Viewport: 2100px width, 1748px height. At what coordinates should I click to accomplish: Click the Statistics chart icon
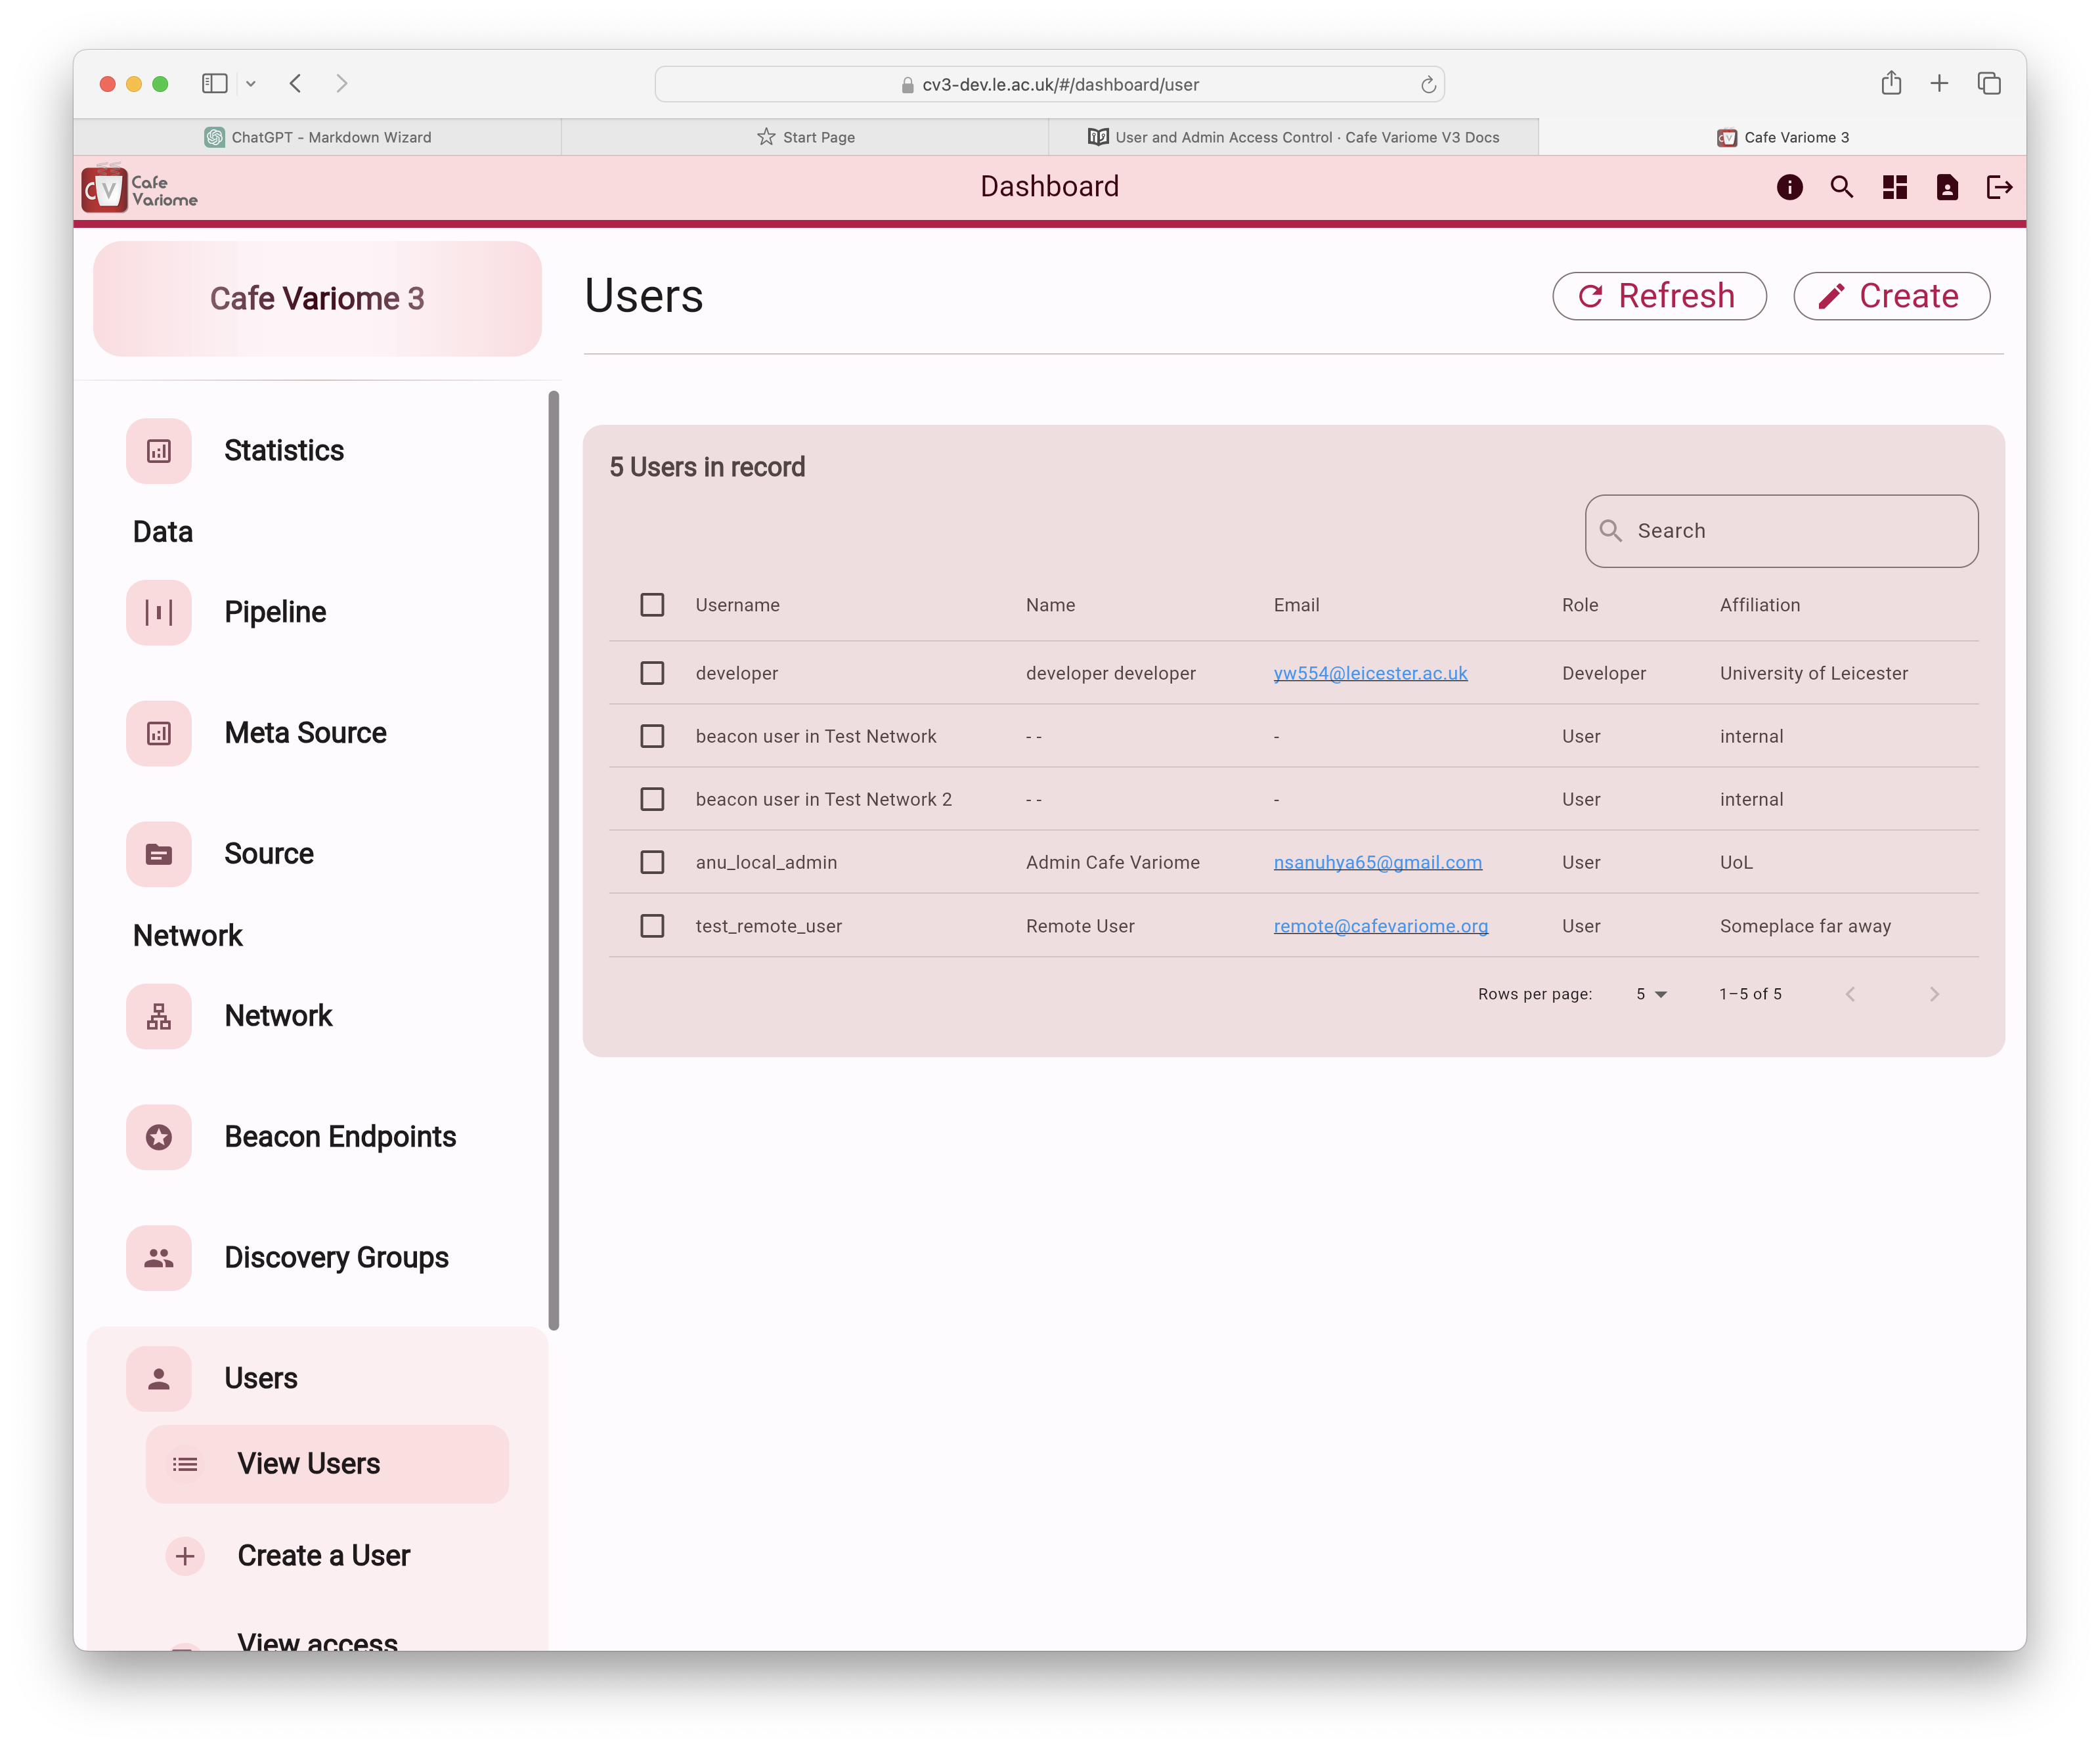159,451
